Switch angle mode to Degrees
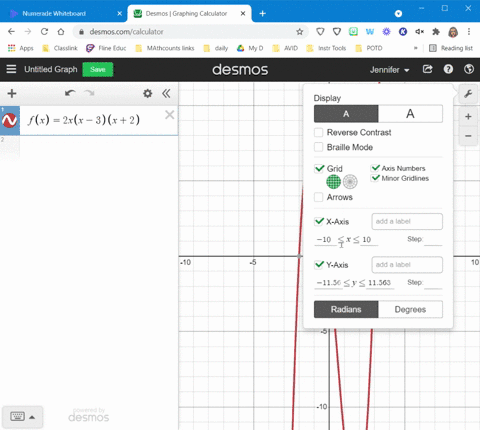Screen dimensions: 480x430 tap(410, 309)
